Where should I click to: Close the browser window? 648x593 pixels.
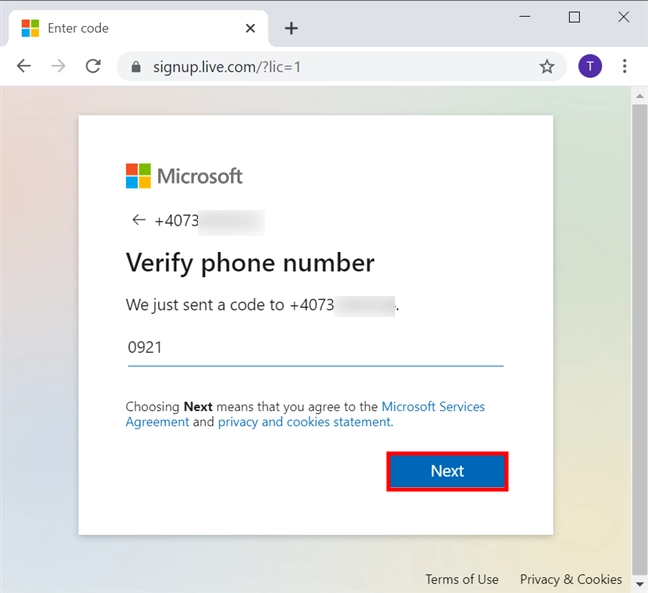[624, 17]
